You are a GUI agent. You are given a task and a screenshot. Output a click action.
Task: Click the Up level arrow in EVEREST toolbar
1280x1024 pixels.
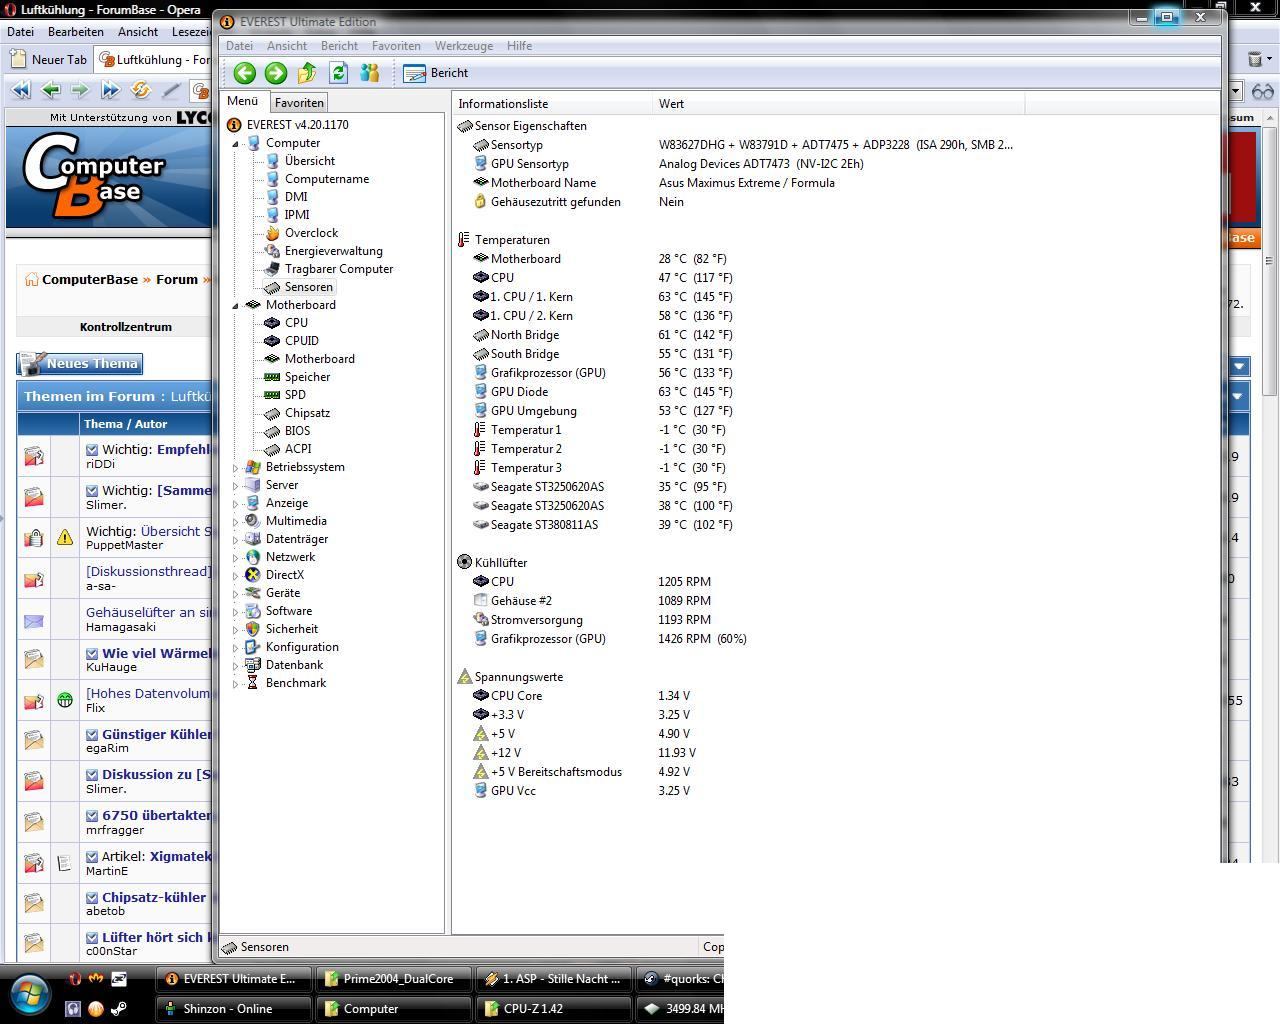[307, 73]
